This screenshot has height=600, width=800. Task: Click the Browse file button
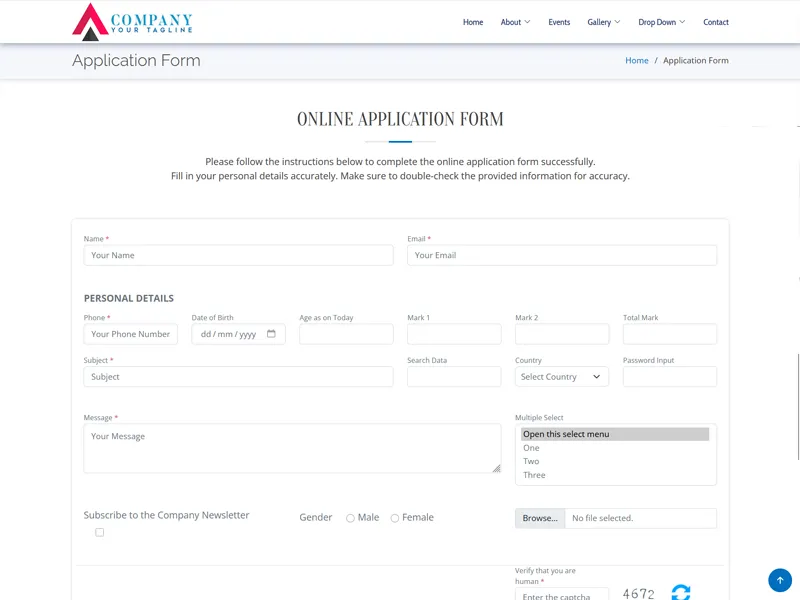pyautogui.click(x=540, y=518)
